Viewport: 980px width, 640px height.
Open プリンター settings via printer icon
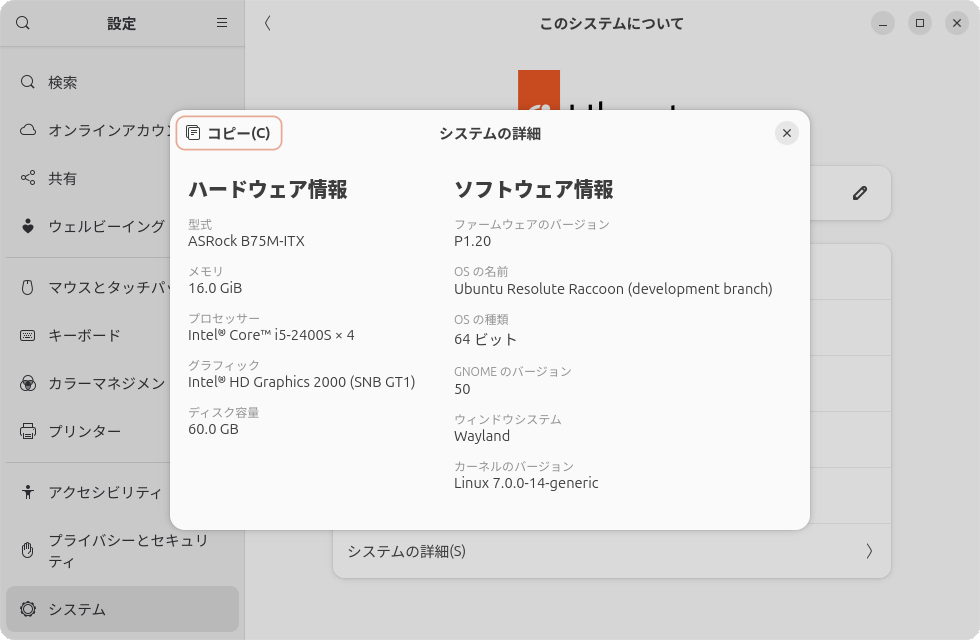(x=28, y=431)
